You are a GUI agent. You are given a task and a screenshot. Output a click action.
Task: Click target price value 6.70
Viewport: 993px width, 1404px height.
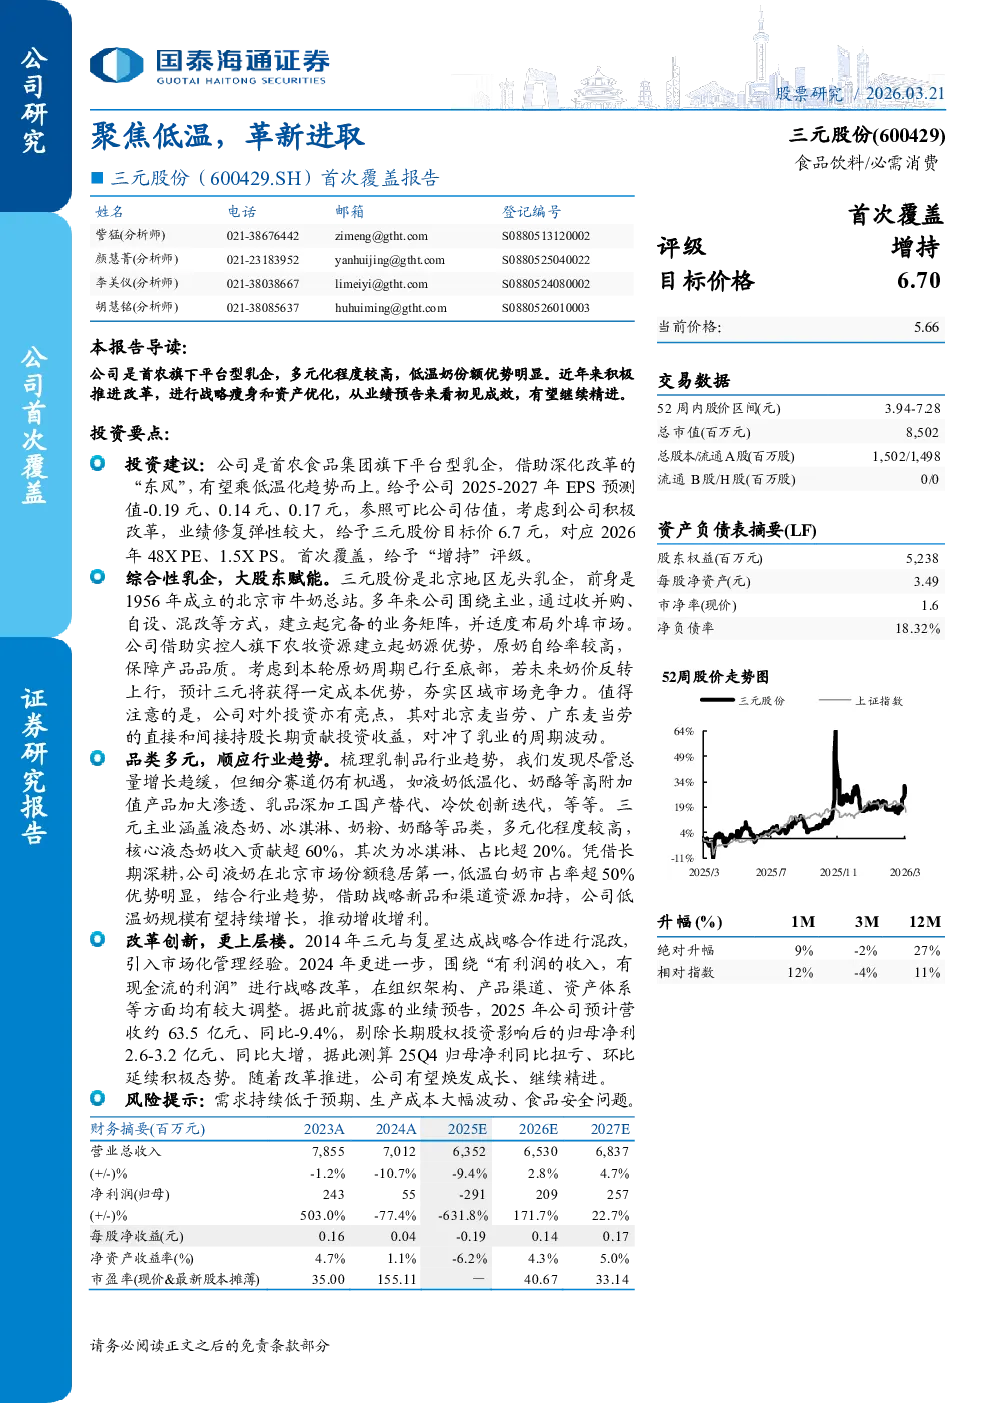(919, 281)
